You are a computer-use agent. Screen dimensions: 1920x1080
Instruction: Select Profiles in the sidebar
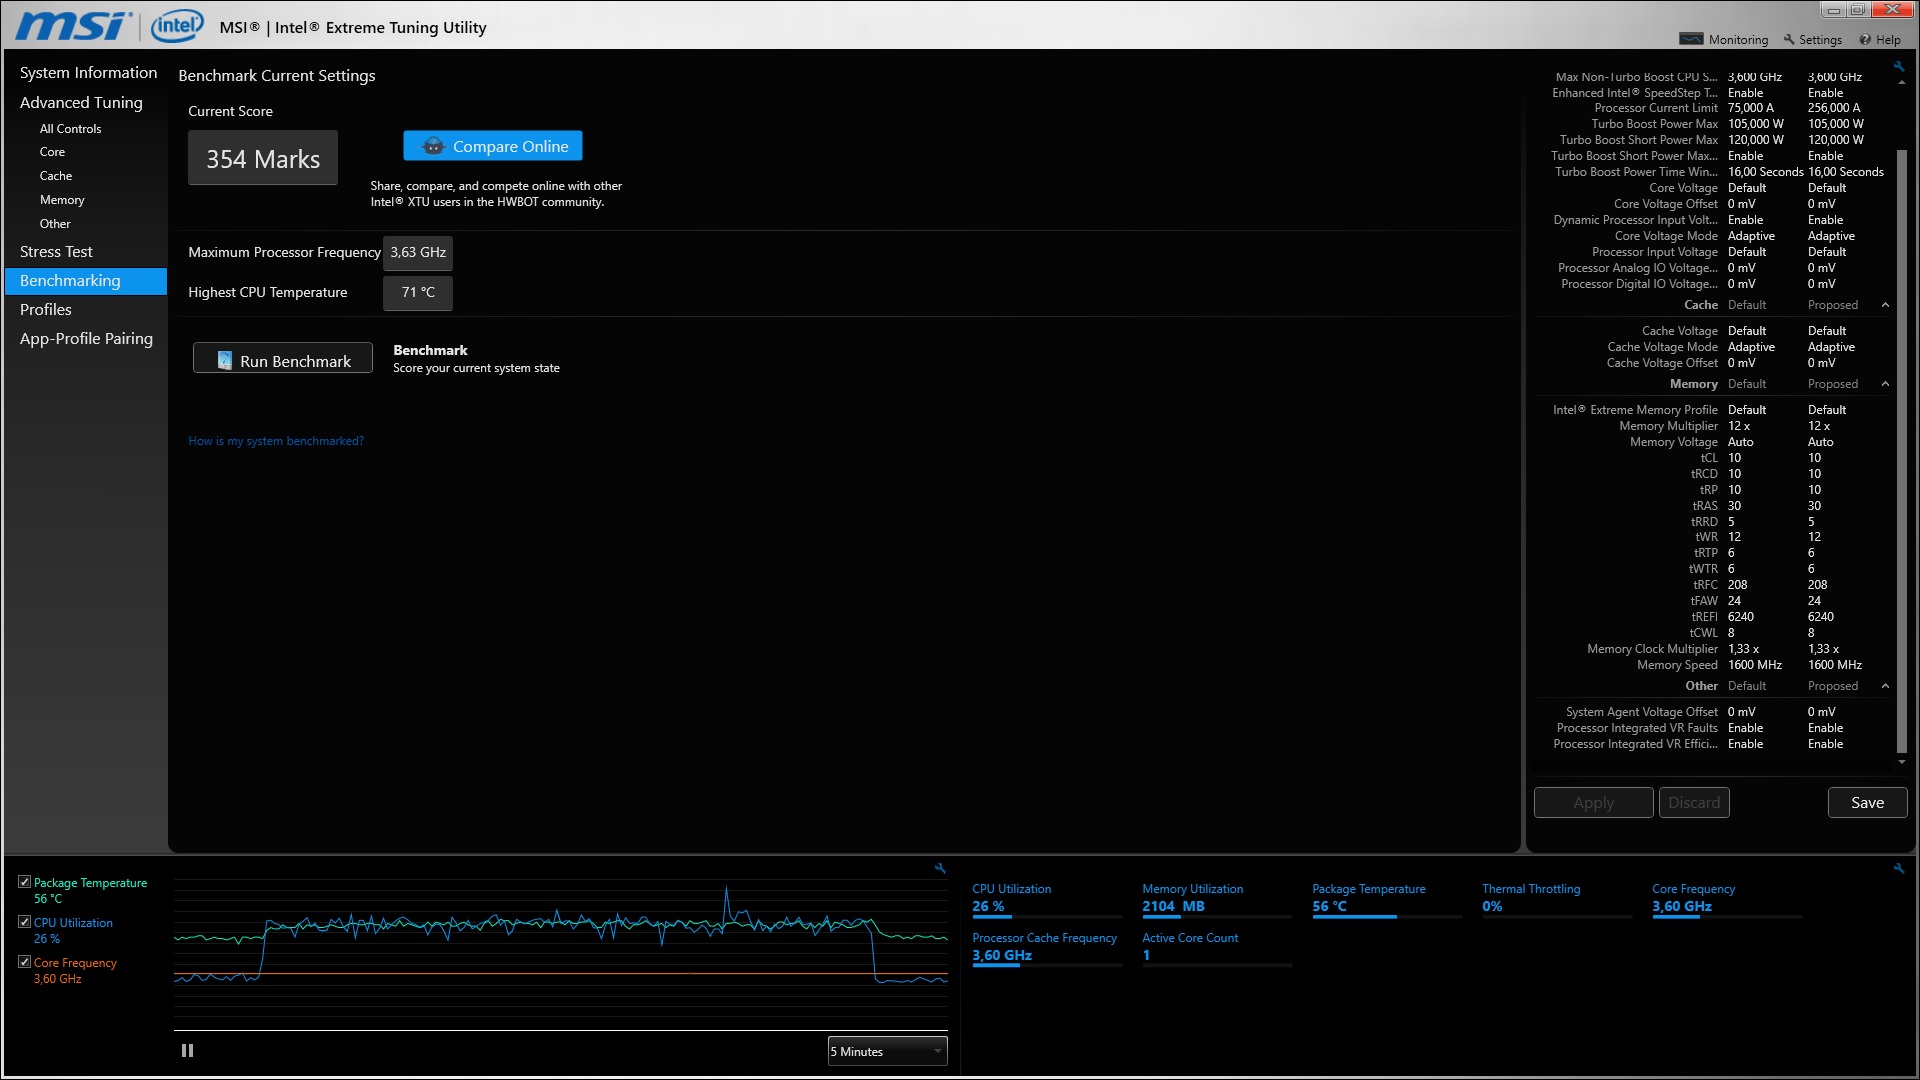coord(46,310)
